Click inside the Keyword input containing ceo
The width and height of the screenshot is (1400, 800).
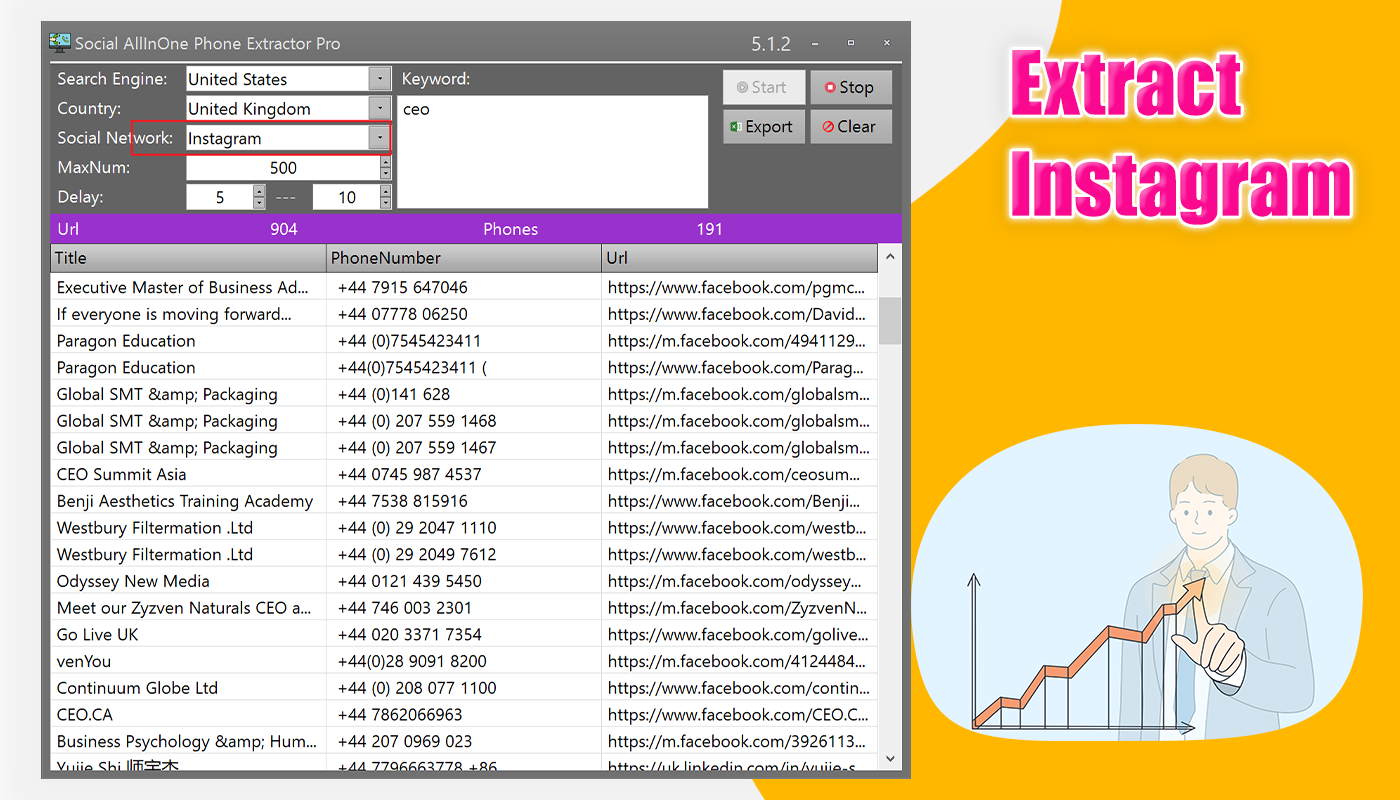[x=552, y=150]
